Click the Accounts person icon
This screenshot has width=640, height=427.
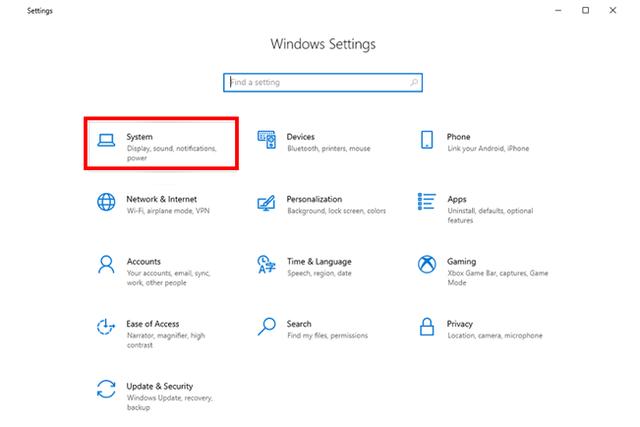(x=106, y=265)
